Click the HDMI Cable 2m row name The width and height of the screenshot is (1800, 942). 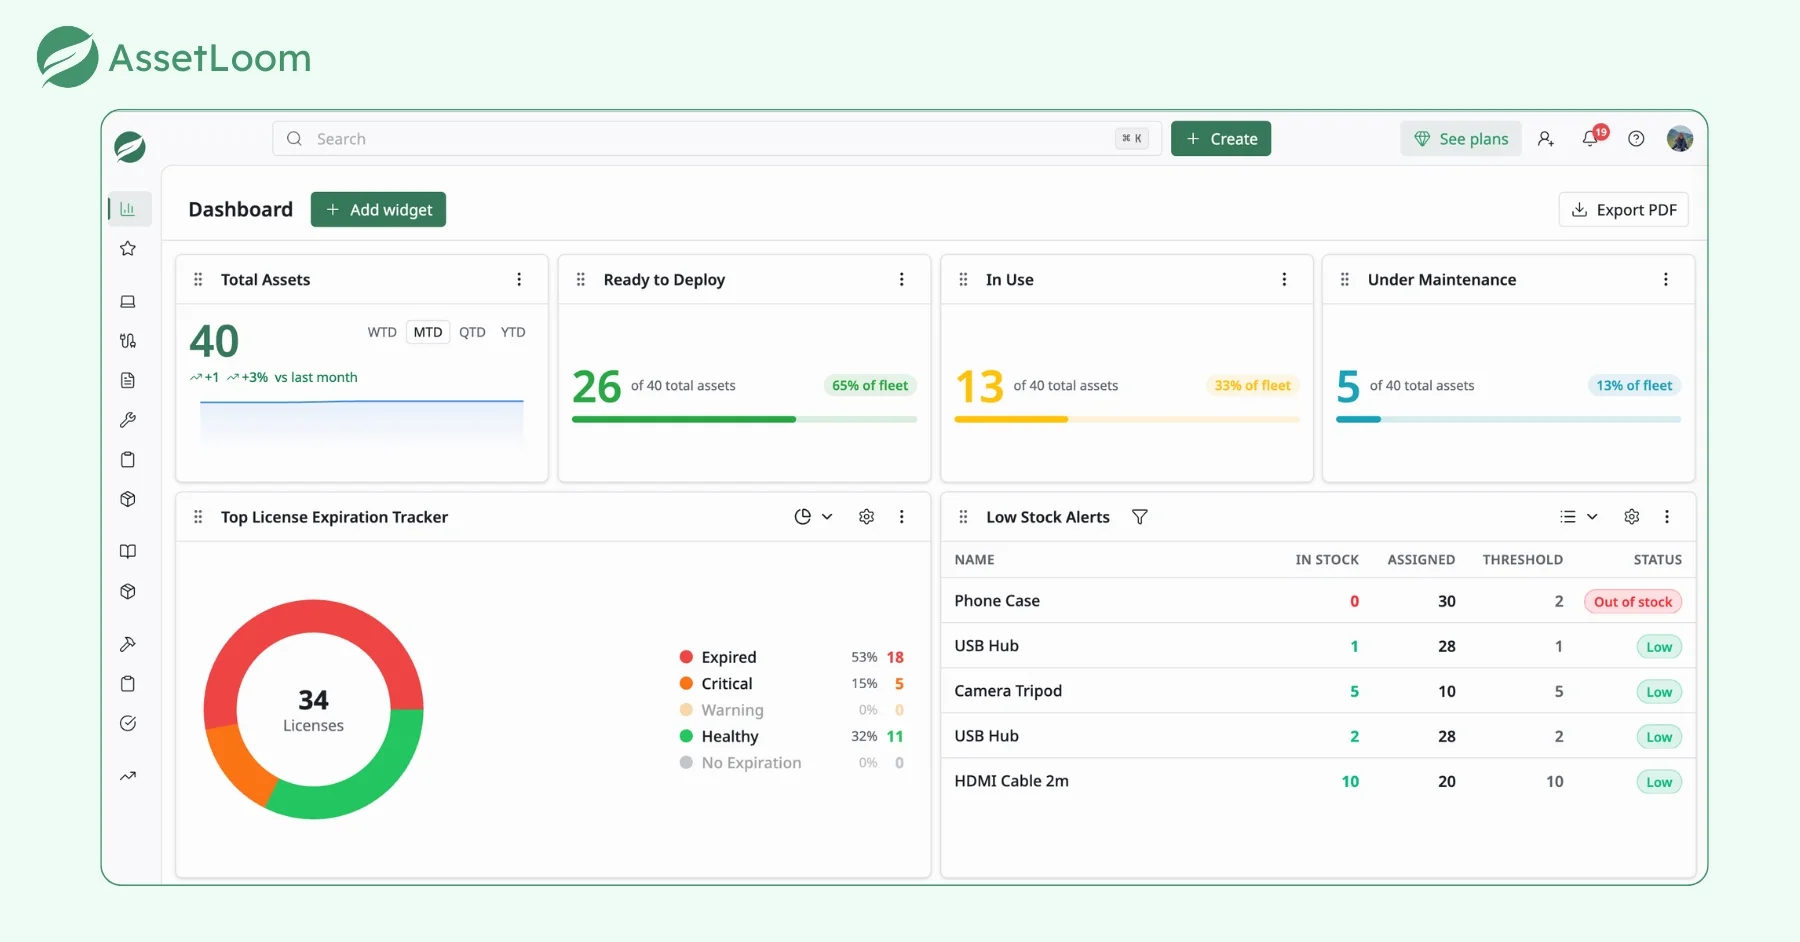pos(1011,781)
